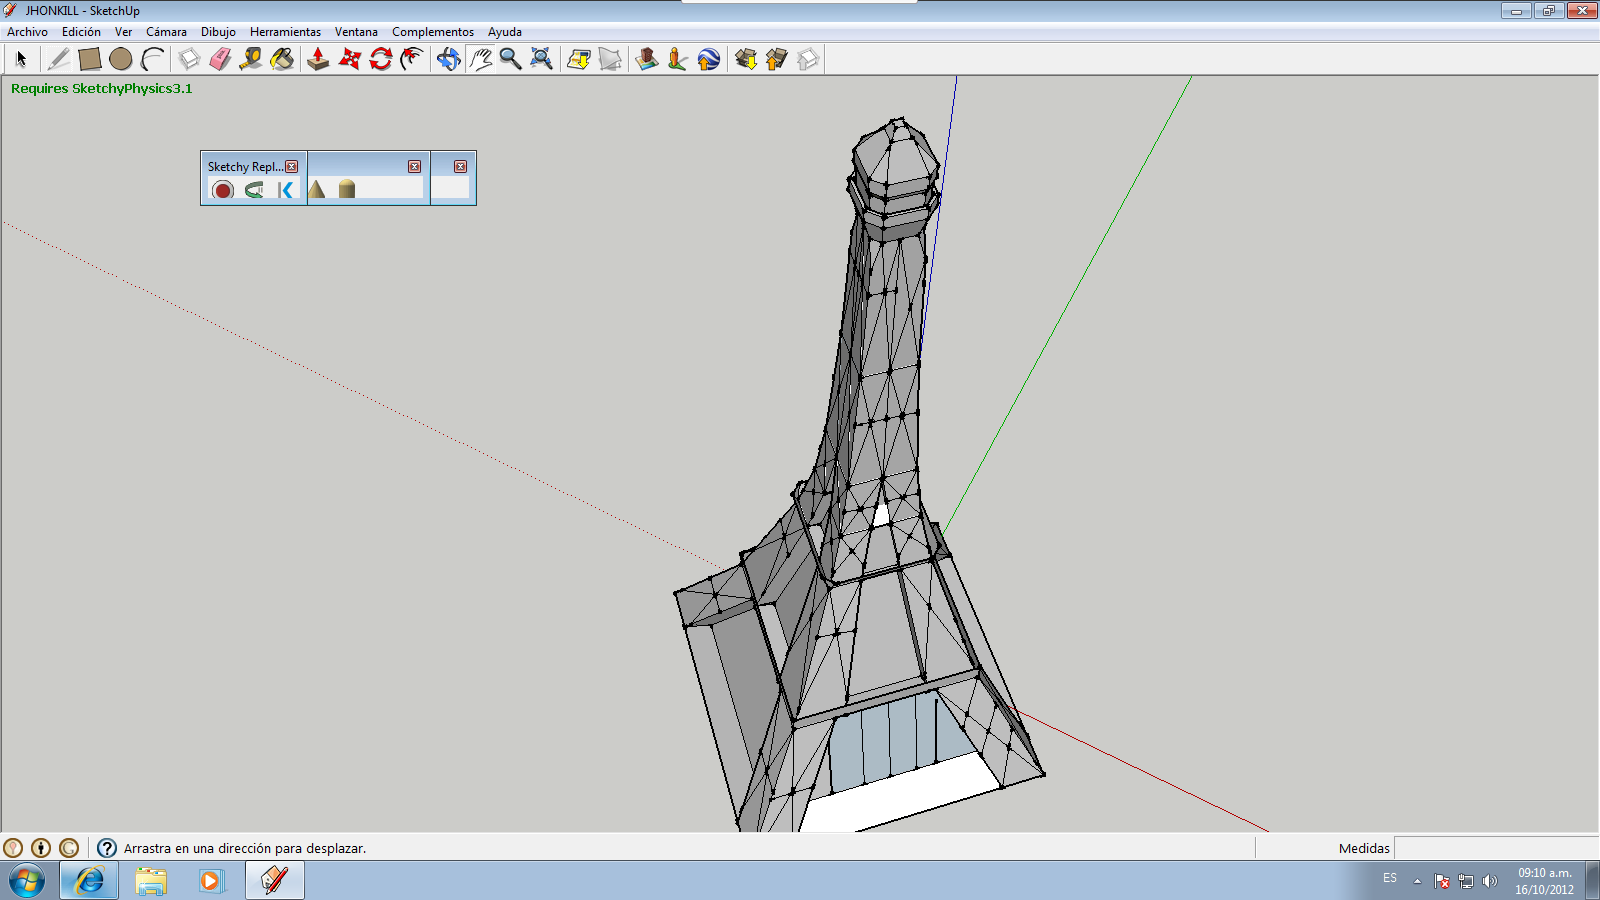1600x900 pixels.
Task: Select the Tape Measure tool
Action: (x=251, y=59)
